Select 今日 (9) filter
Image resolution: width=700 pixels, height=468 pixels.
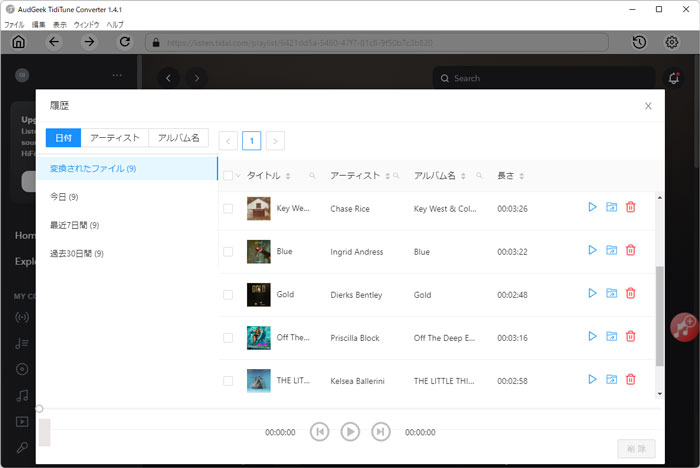point(127,197)
